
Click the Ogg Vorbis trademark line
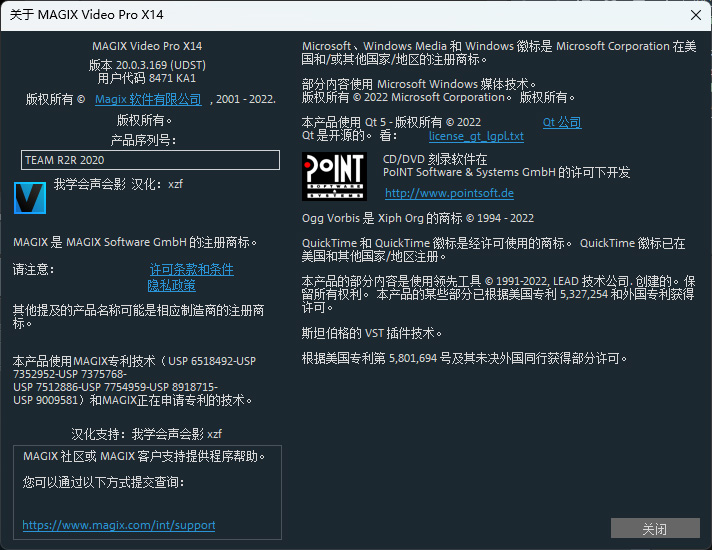tap(418, 218)
